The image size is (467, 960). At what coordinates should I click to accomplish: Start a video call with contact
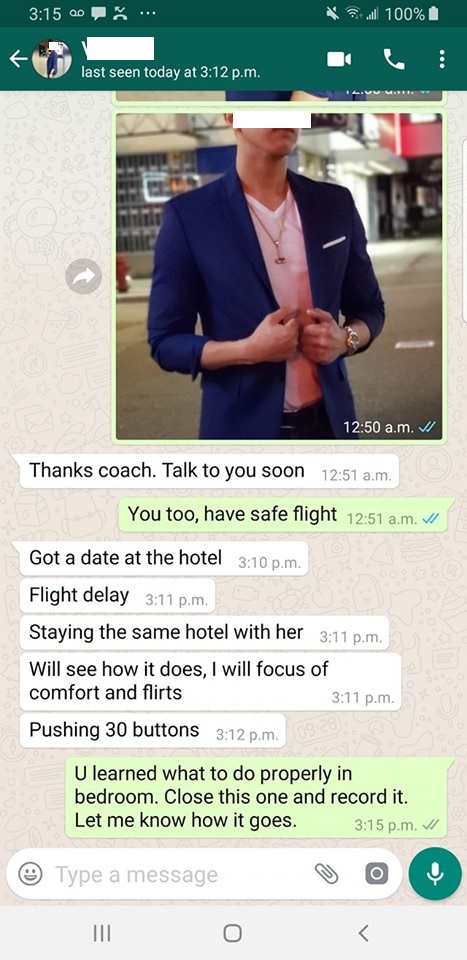(339, 59)
